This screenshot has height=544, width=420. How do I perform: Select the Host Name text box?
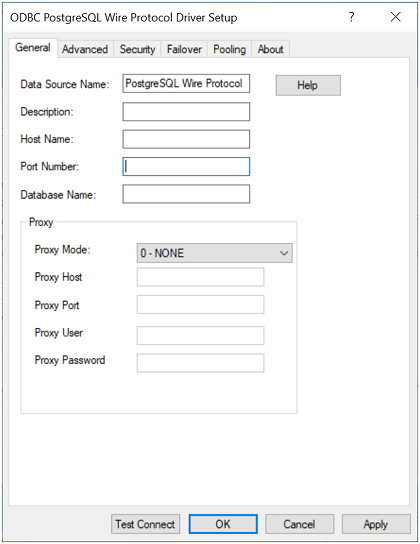point(186,139)
